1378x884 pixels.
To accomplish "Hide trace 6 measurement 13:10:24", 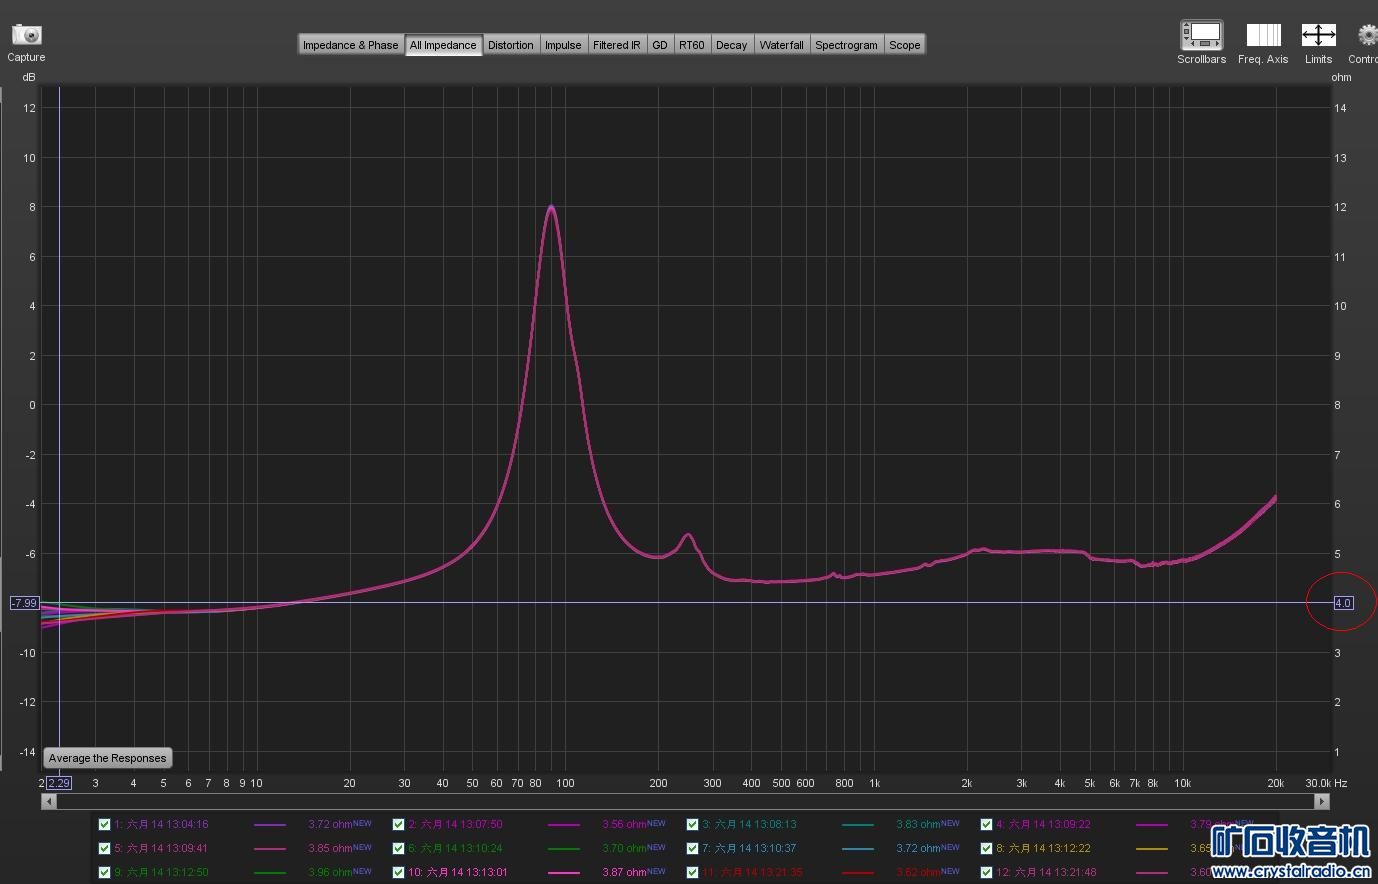I will click(398, 848).
